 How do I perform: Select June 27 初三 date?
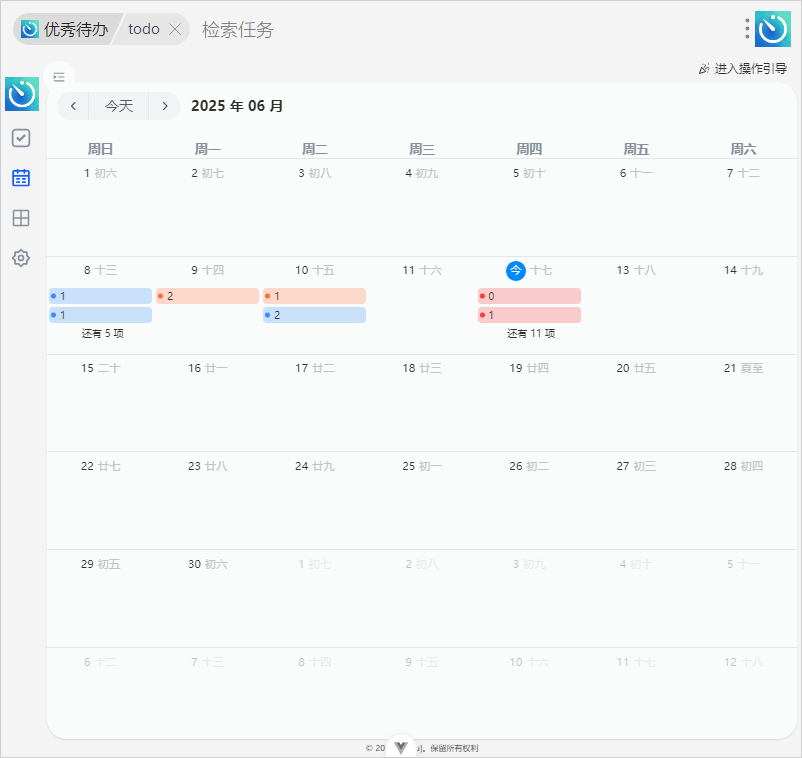pos(636,466)
